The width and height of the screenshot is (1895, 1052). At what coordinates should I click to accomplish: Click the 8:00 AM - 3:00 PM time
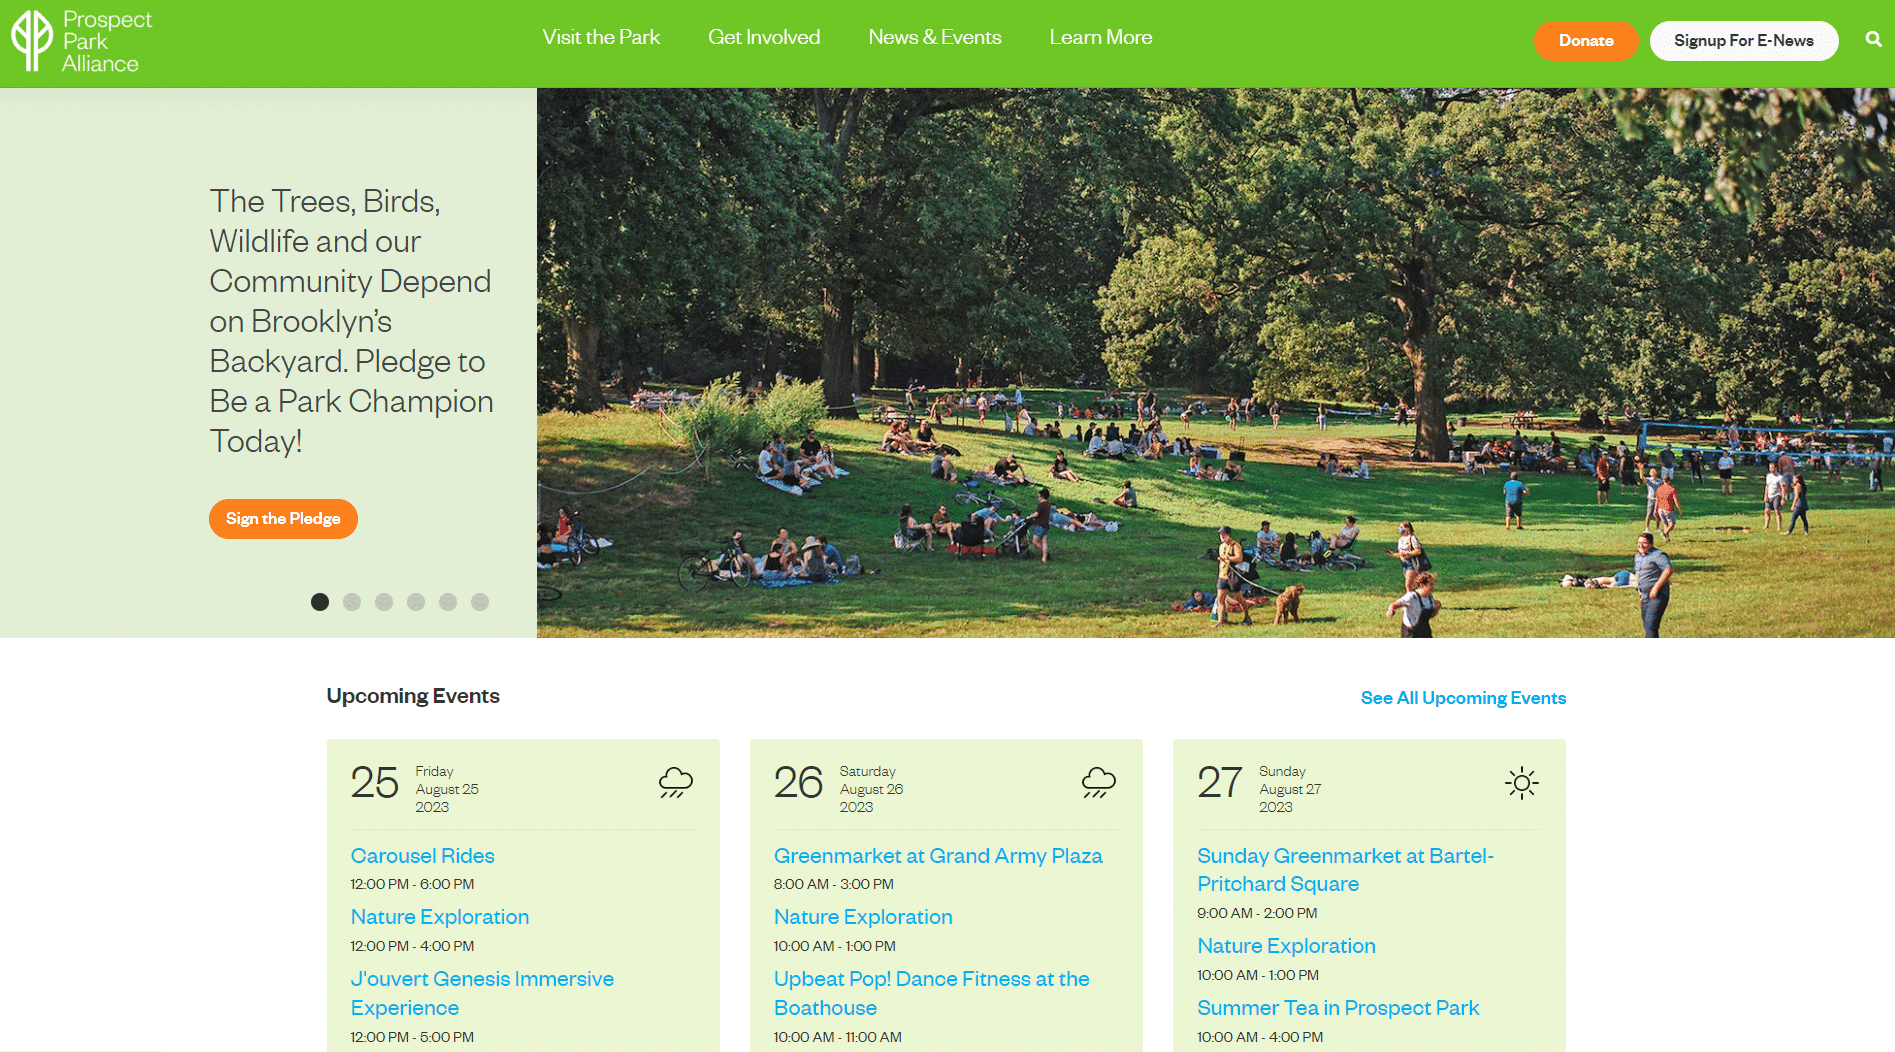833,884
